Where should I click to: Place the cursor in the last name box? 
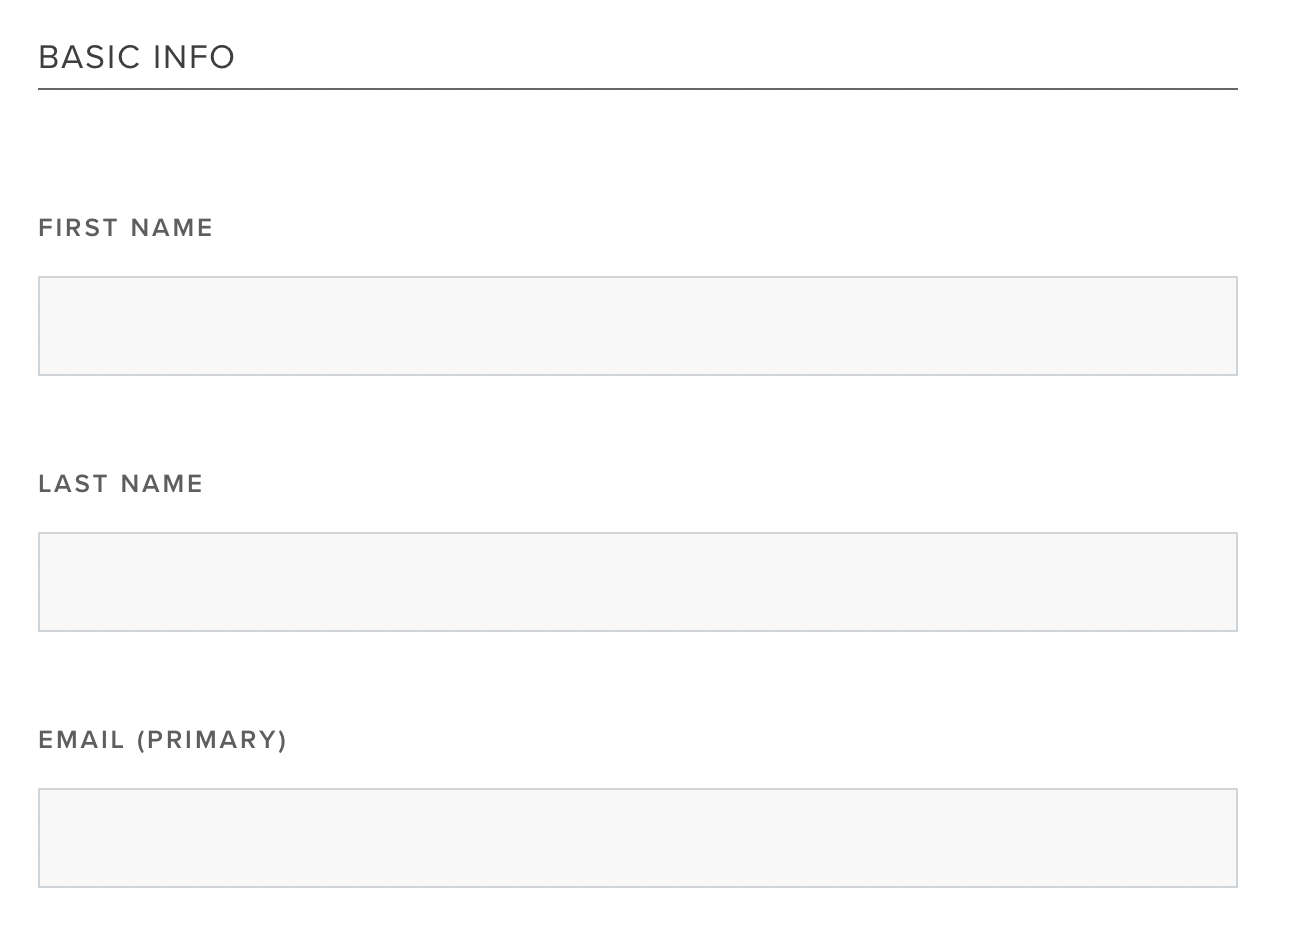tap(638, 582)
